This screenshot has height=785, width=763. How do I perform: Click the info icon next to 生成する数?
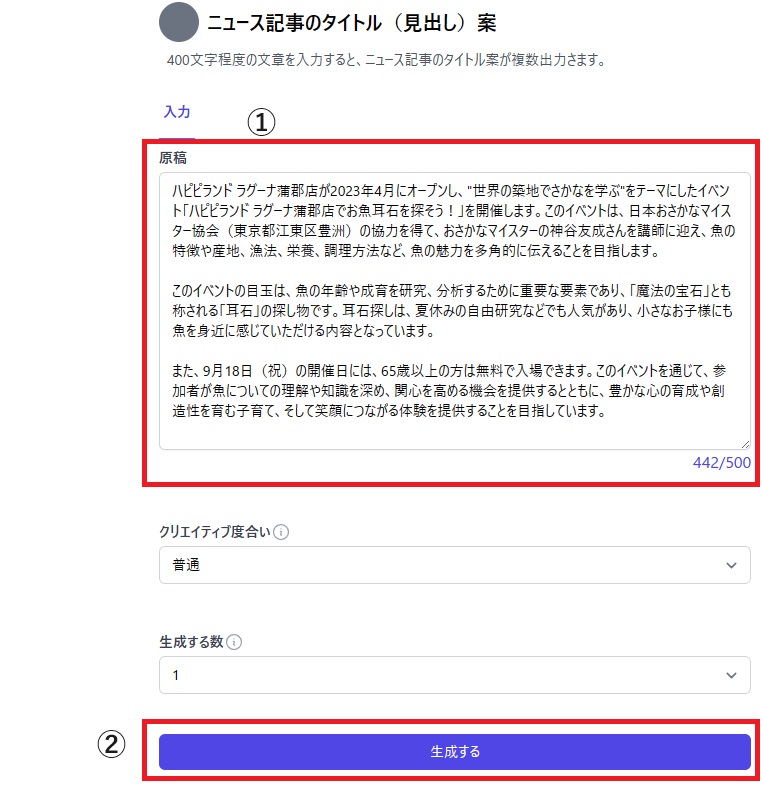[234, 642]
